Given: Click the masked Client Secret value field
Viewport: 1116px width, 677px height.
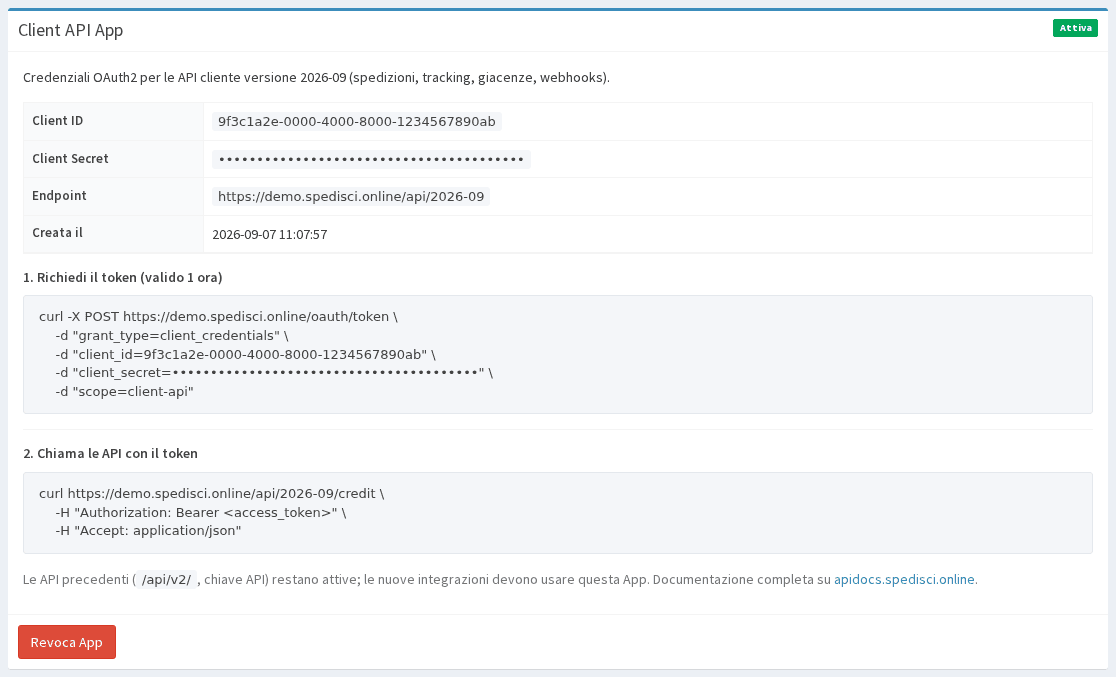Looking at the screenshot, I should (x=371, y=159).
